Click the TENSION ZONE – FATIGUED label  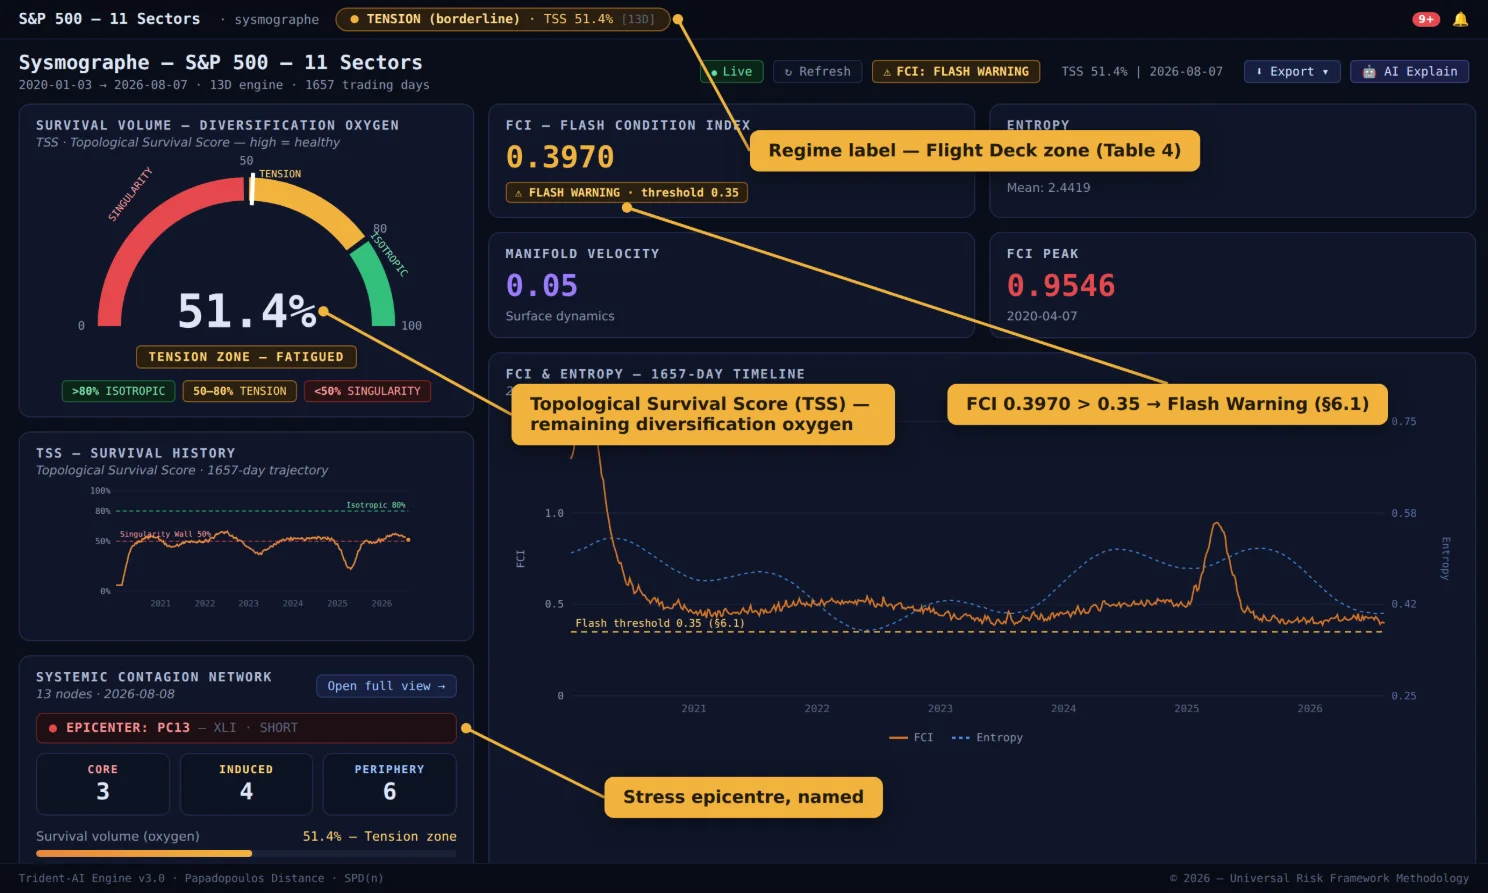pyautogui.click(x=246, y=357)
